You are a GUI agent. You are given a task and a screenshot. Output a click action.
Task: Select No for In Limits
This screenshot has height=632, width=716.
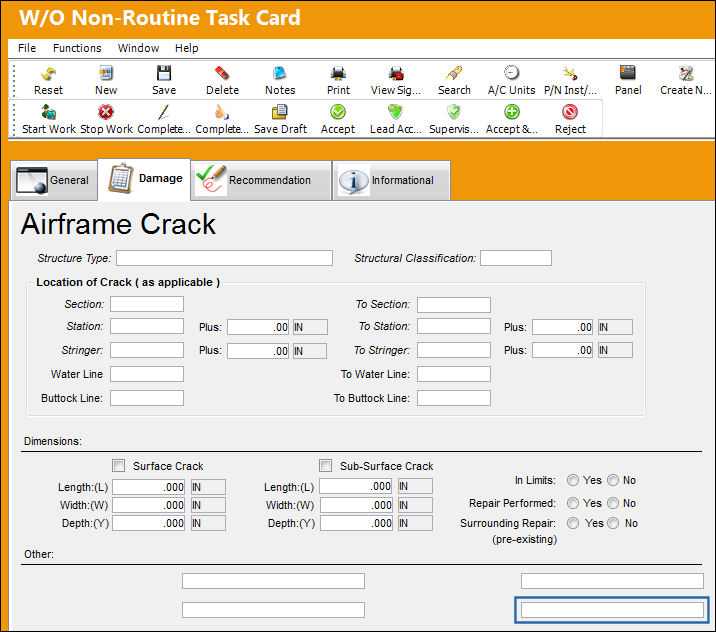pos(613,480)
